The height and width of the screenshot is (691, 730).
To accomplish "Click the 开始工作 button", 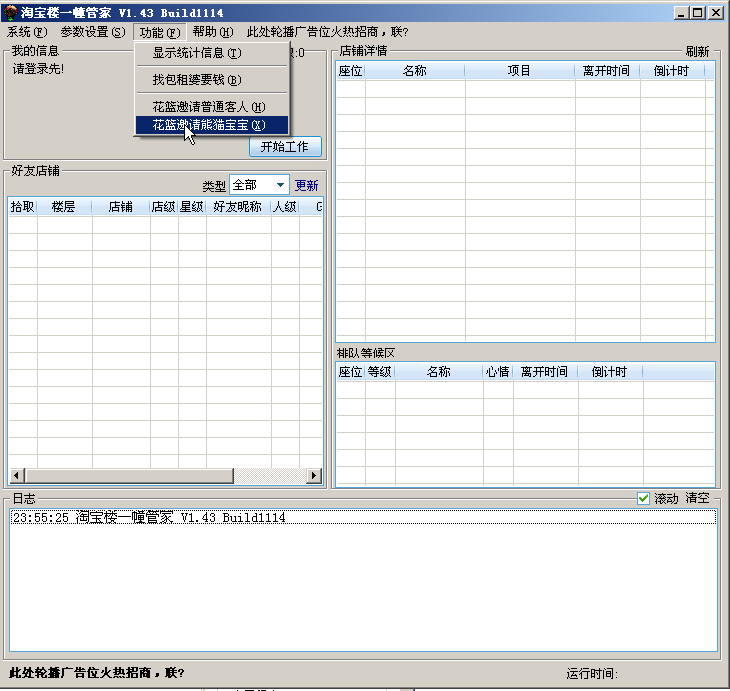I will pos(285,147).
